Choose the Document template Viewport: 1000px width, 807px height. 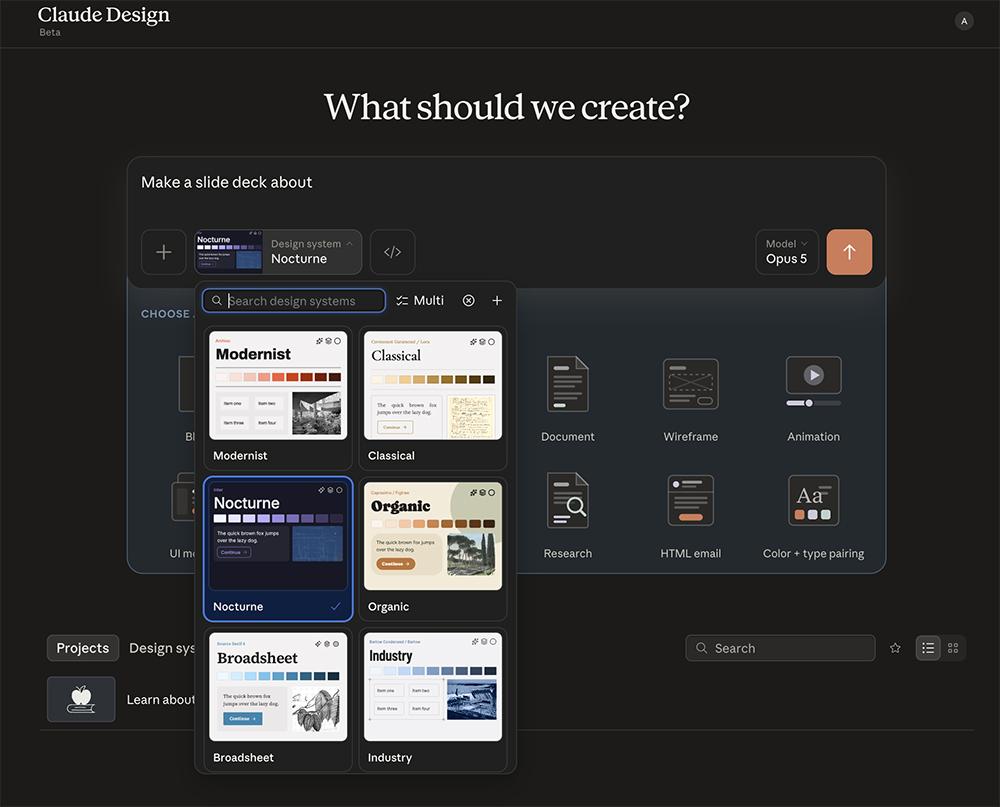[x=568, y=399]
